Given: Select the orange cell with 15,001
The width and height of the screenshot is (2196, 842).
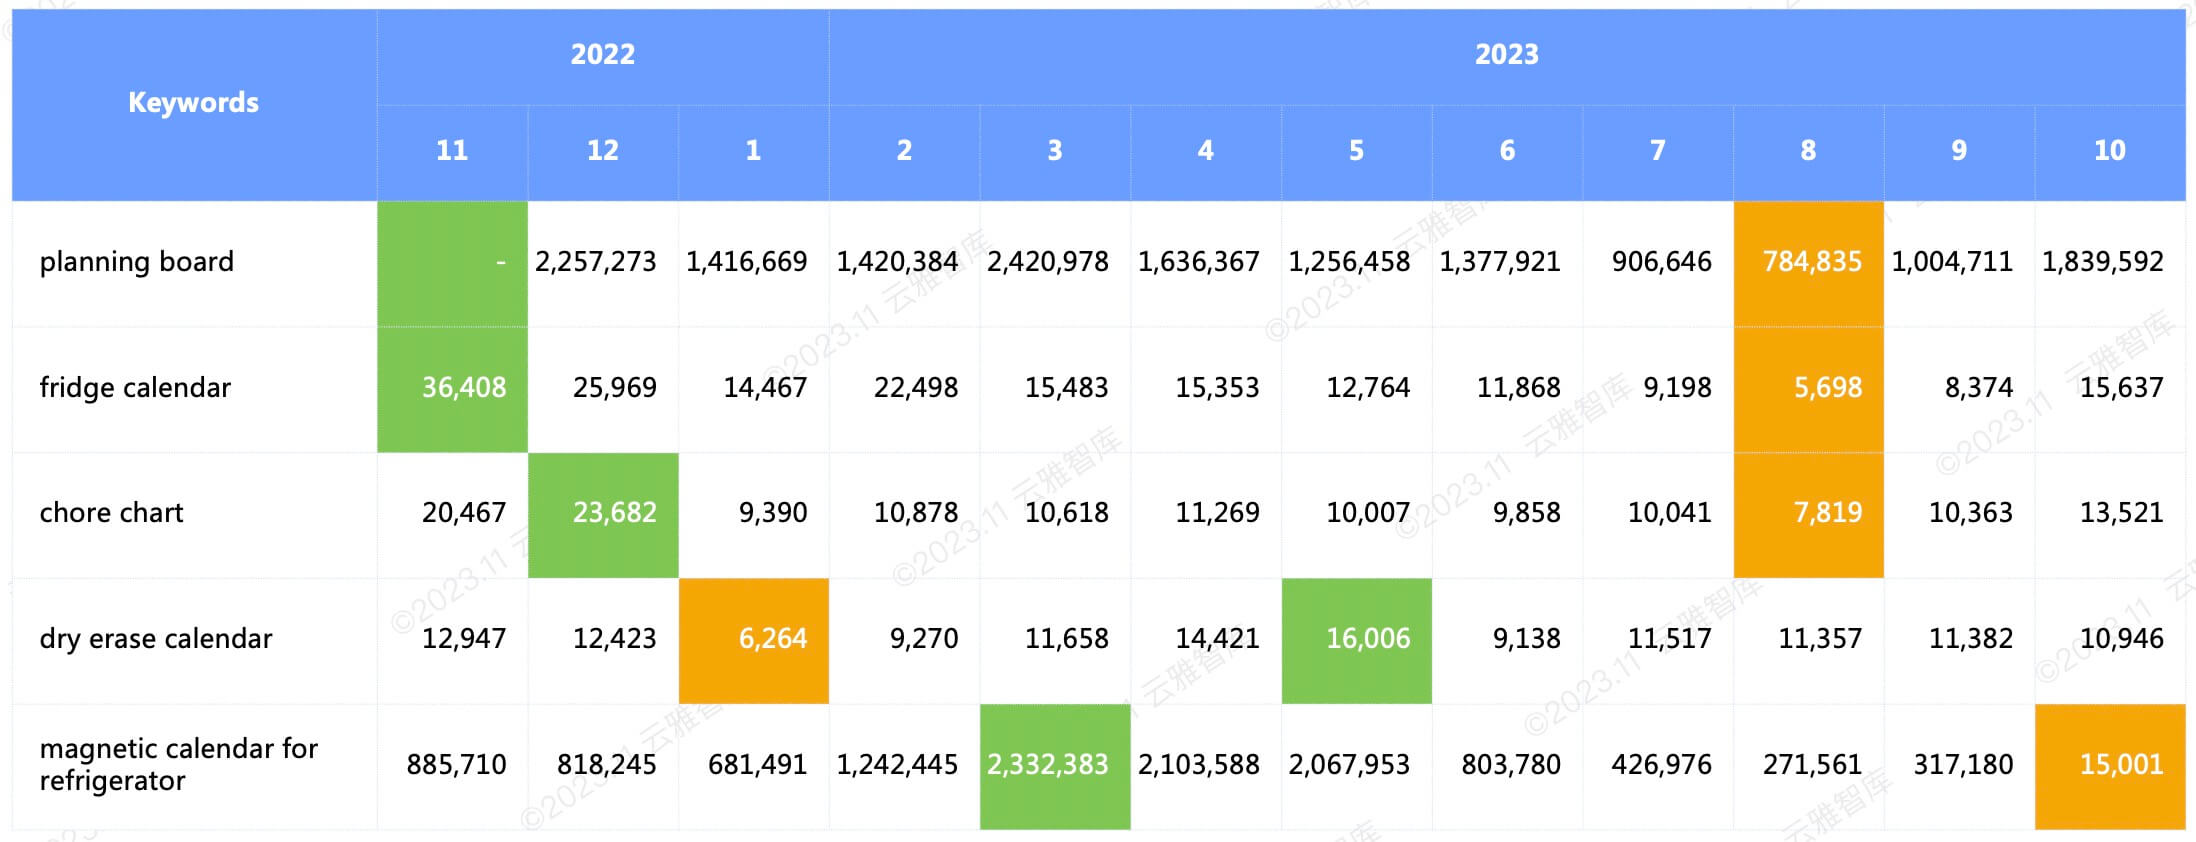Looking at the screenshot, I should pyautogui.click(x=2110, y=765).
